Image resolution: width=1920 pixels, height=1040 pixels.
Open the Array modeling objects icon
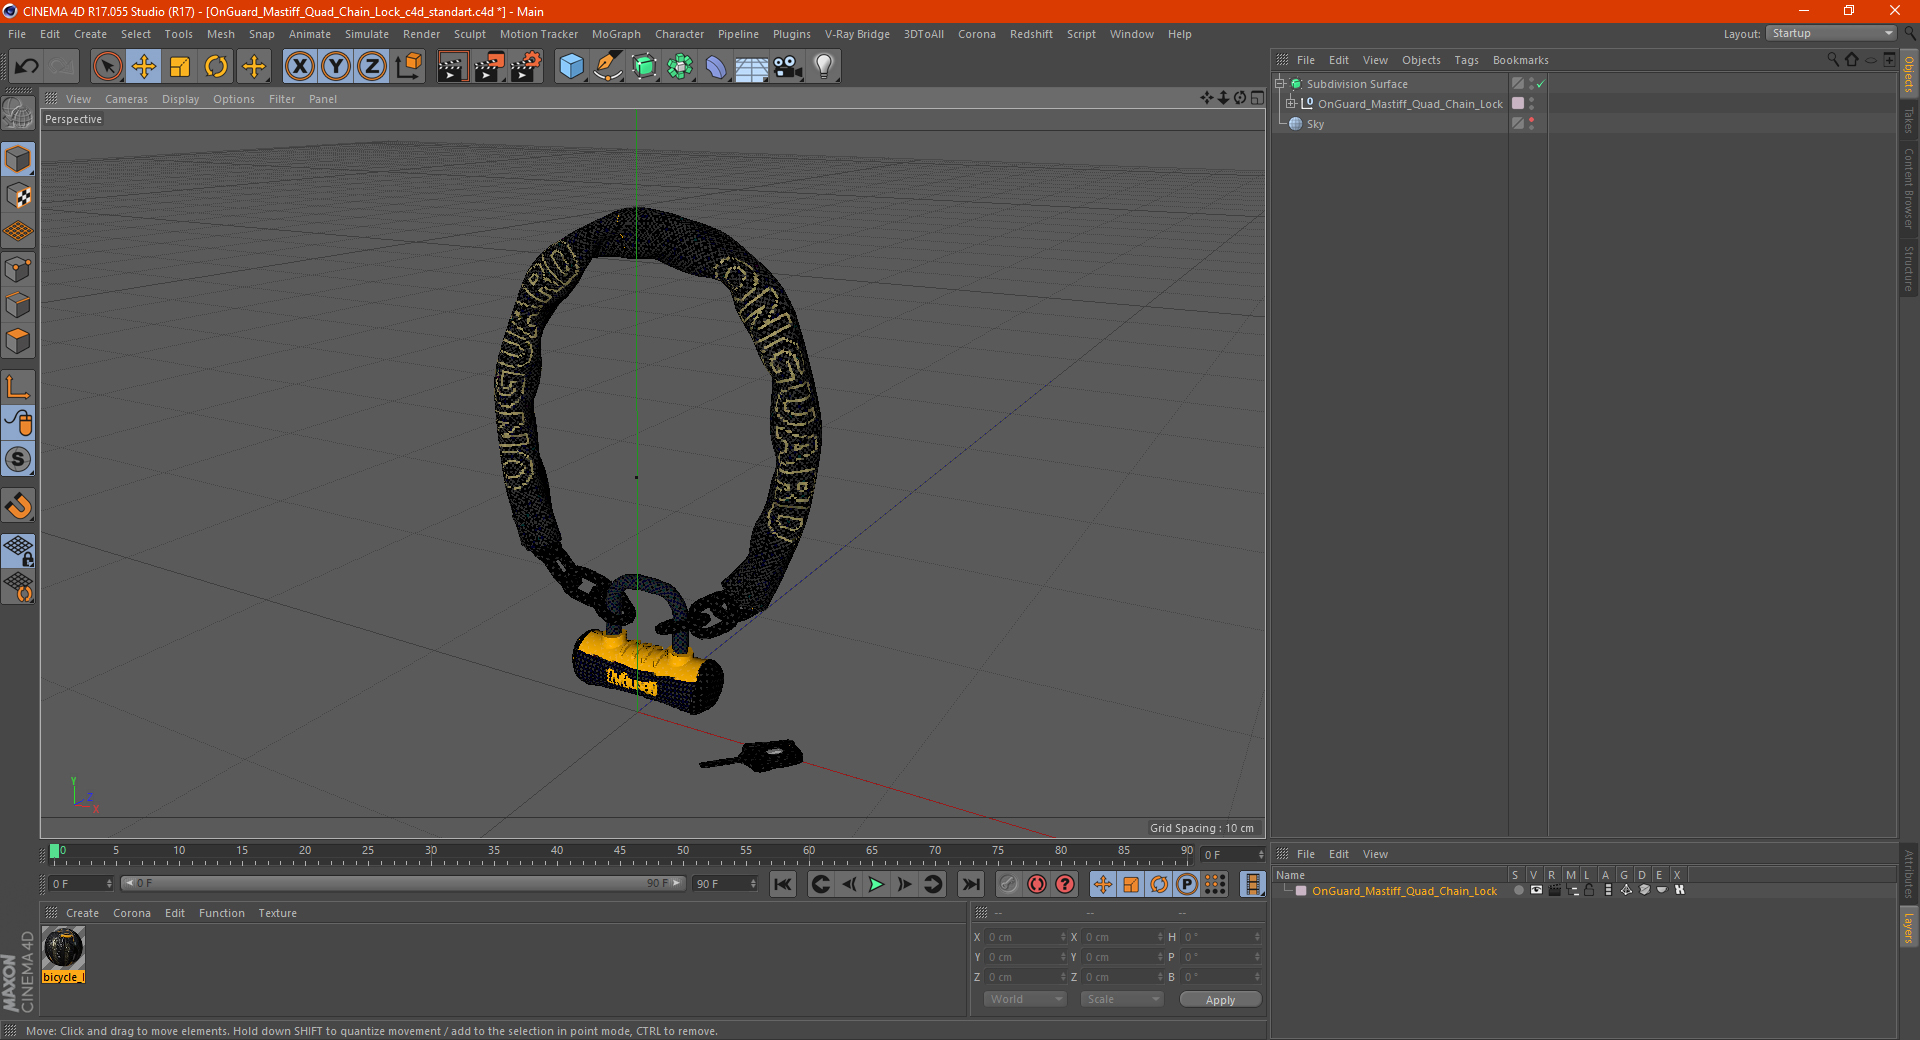tap(680, 67)
